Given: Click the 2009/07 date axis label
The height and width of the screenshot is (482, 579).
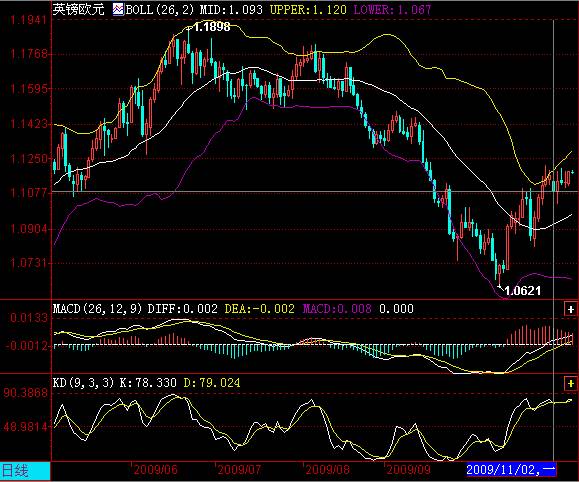Looking at the screenshot, I should click(x=239, y=470).
